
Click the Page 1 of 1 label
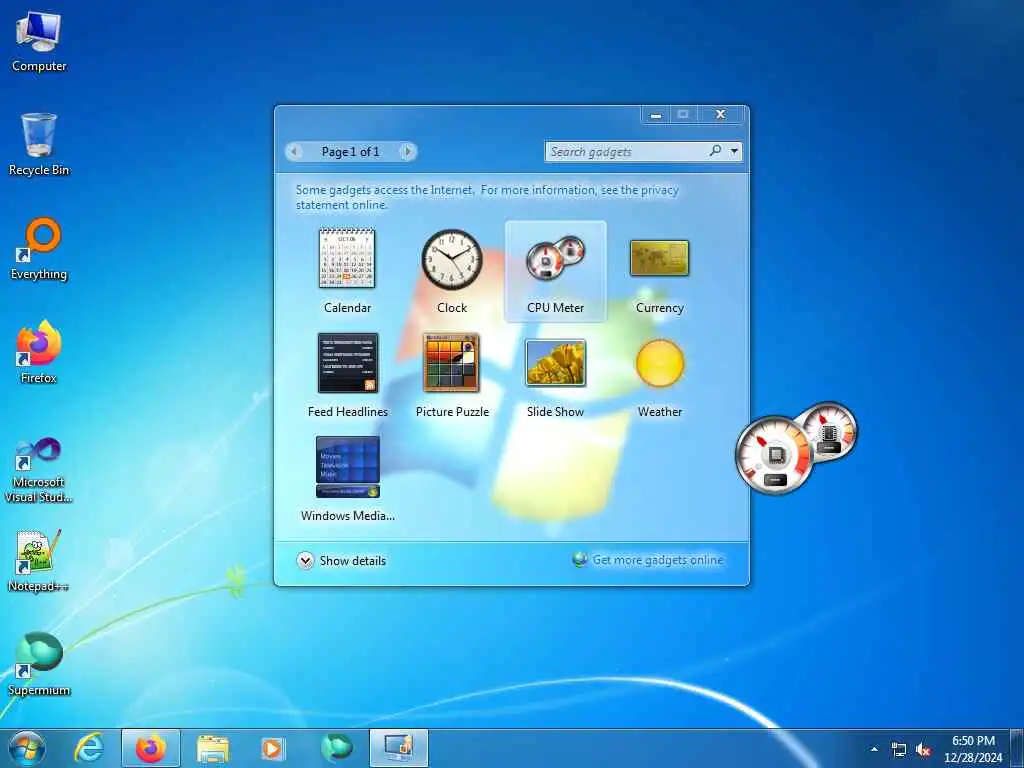(350, 152)
